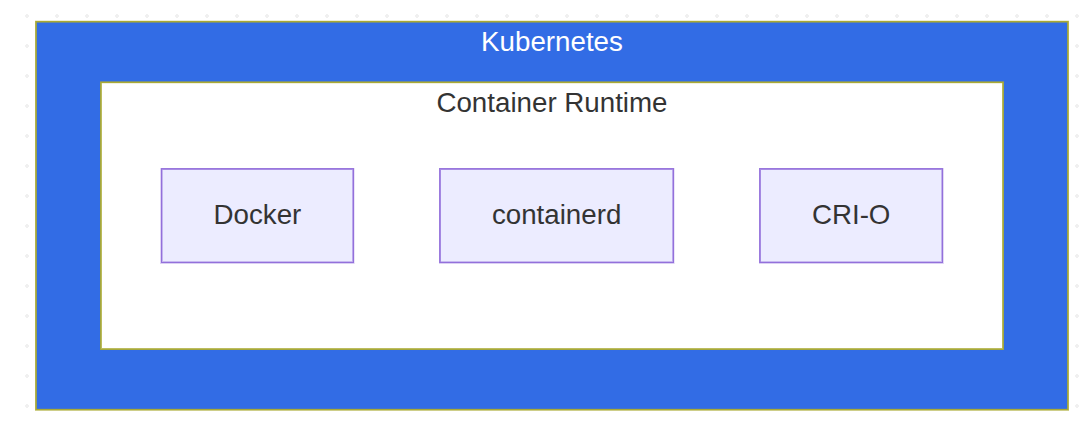Click white space right of CRI-O node

pyautogui.click(x=972, y=215)
